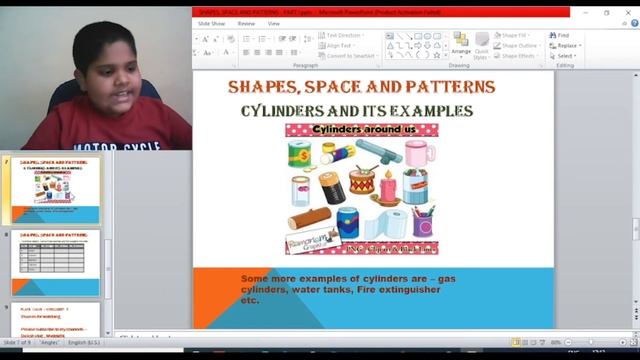Click the Zoom In plus button
640x360 pixels.
coord(622,342)
